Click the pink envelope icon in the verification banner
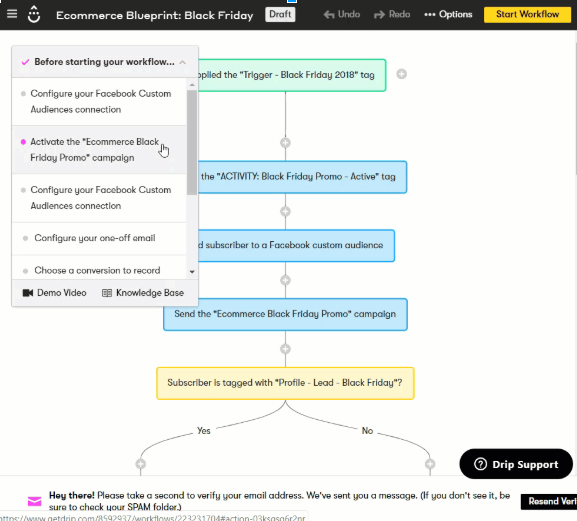Screen dimensions: 577x521 (x=35, y=501)
